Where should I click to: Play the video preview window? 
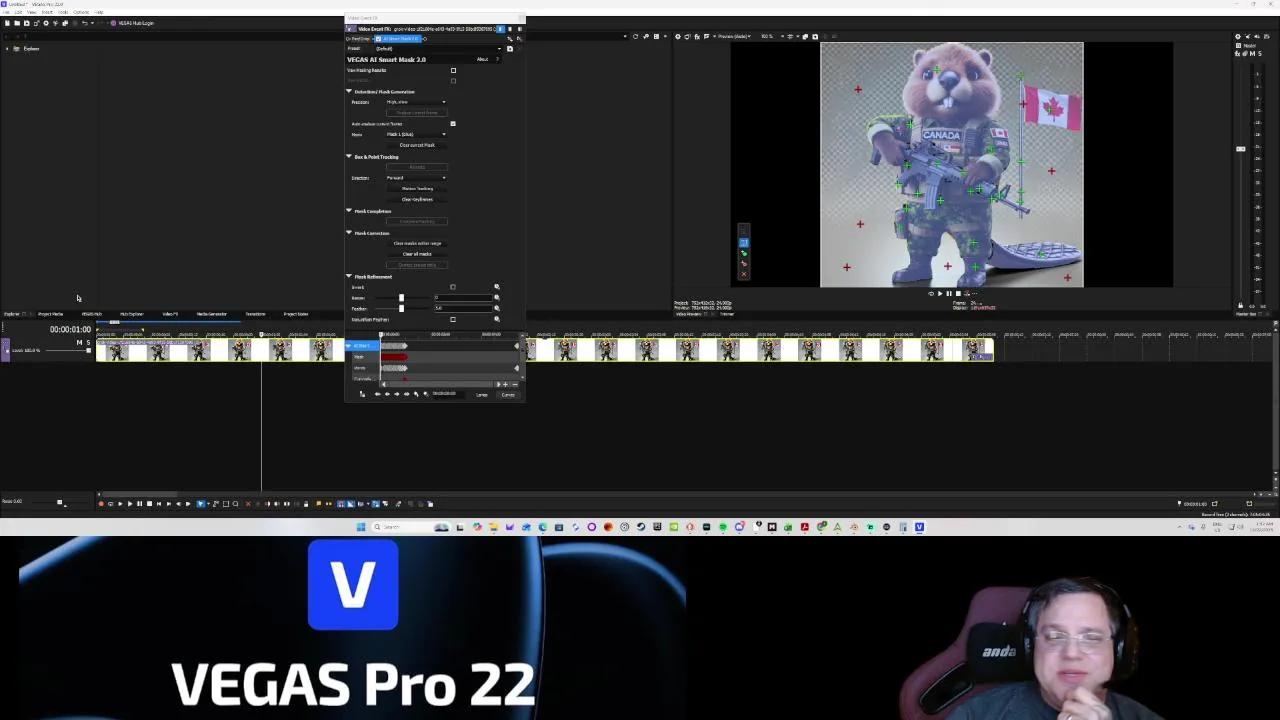click(x=940, y=293)
